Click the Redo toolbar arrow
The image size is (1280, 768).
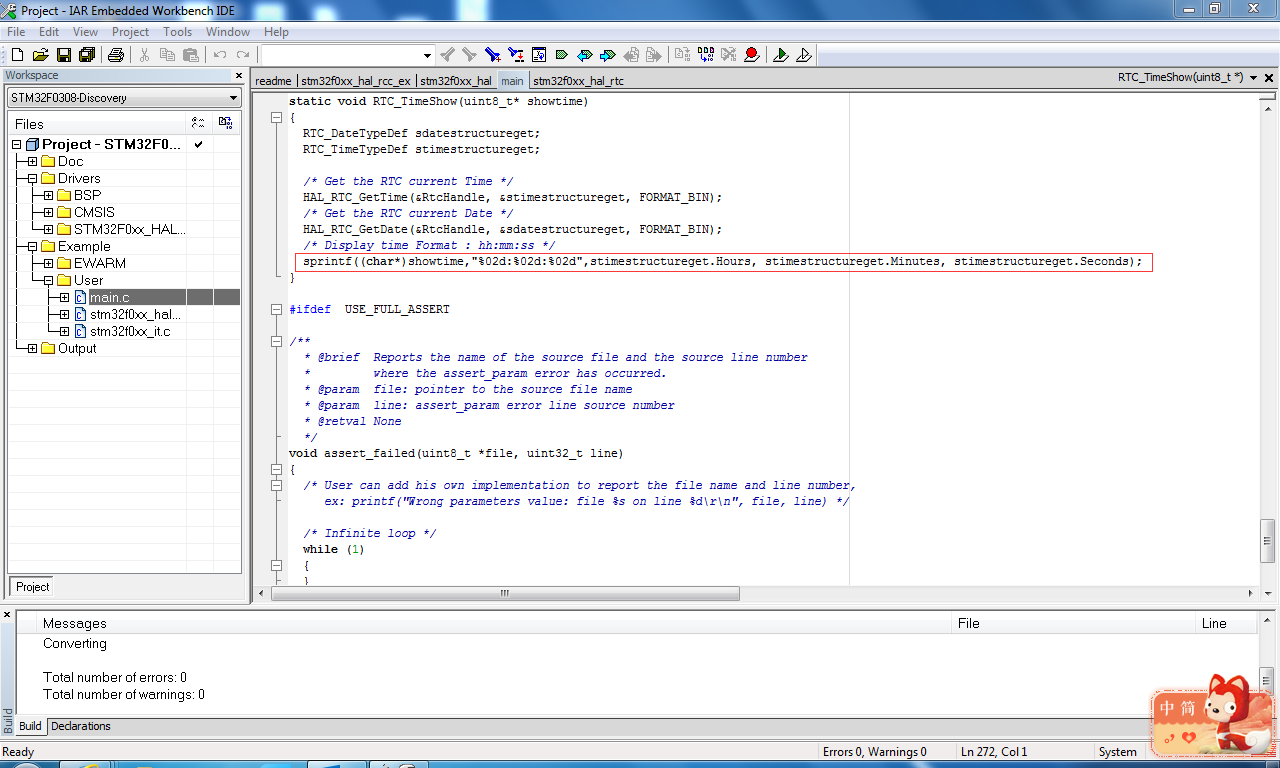pyautogui.click(x=243, y=55)
